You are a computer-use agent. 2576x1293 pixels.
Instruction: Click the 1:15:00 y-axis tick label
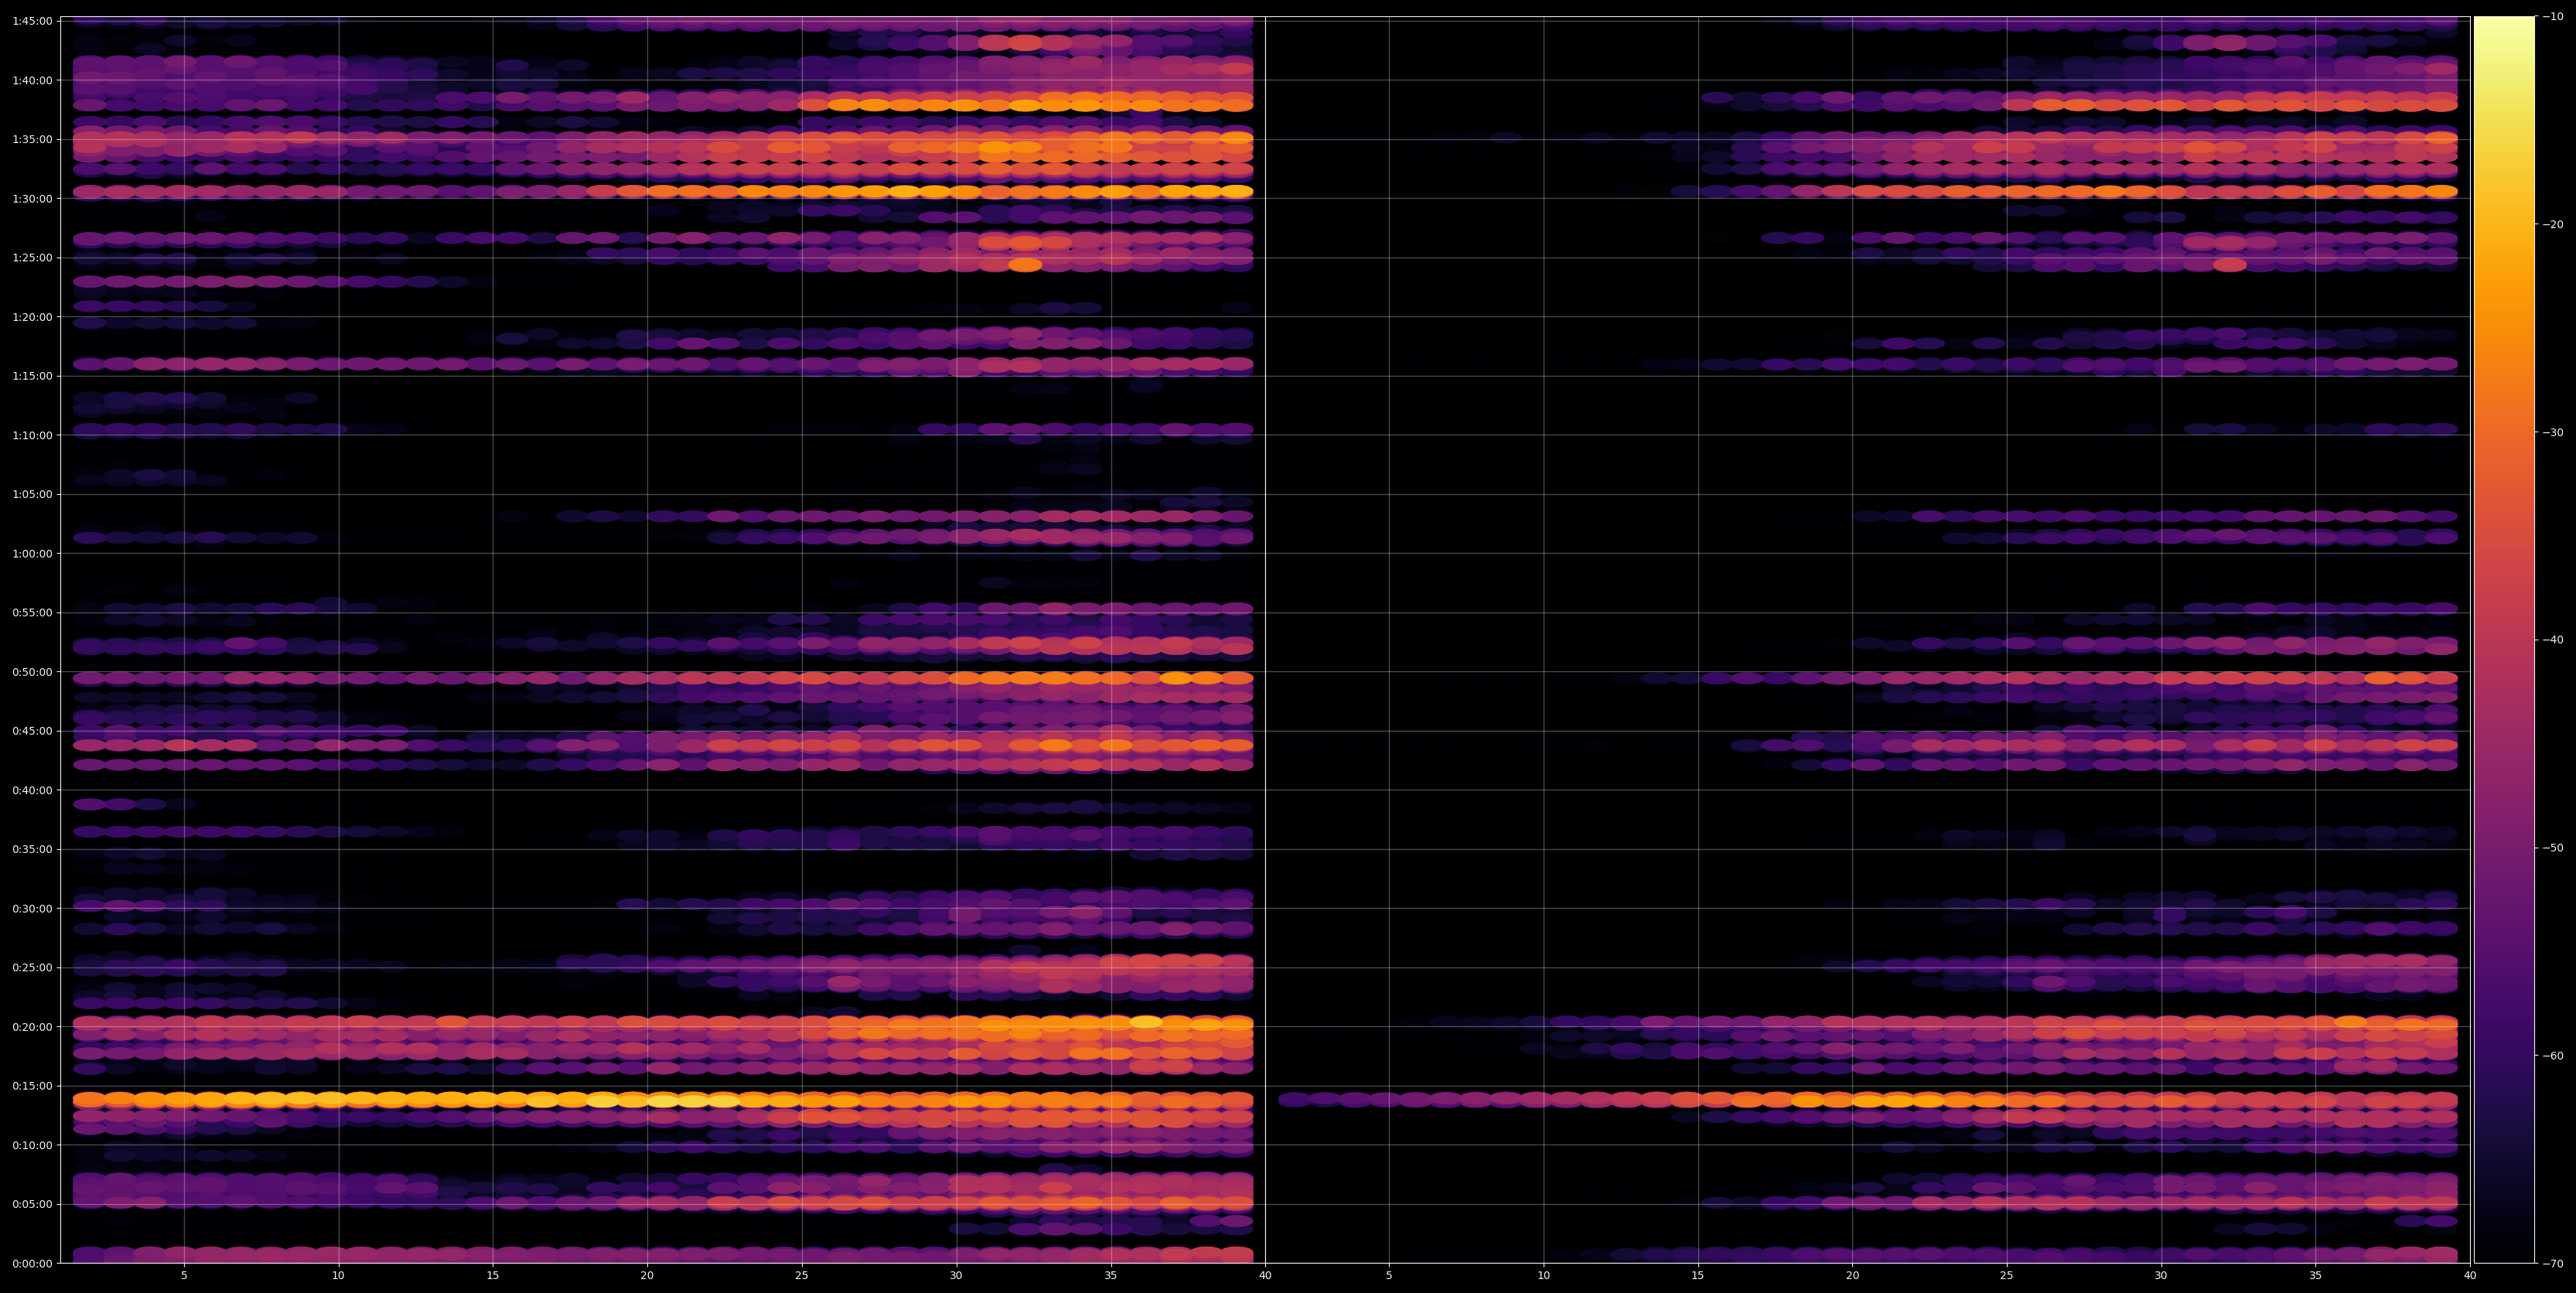pos(32,376)
